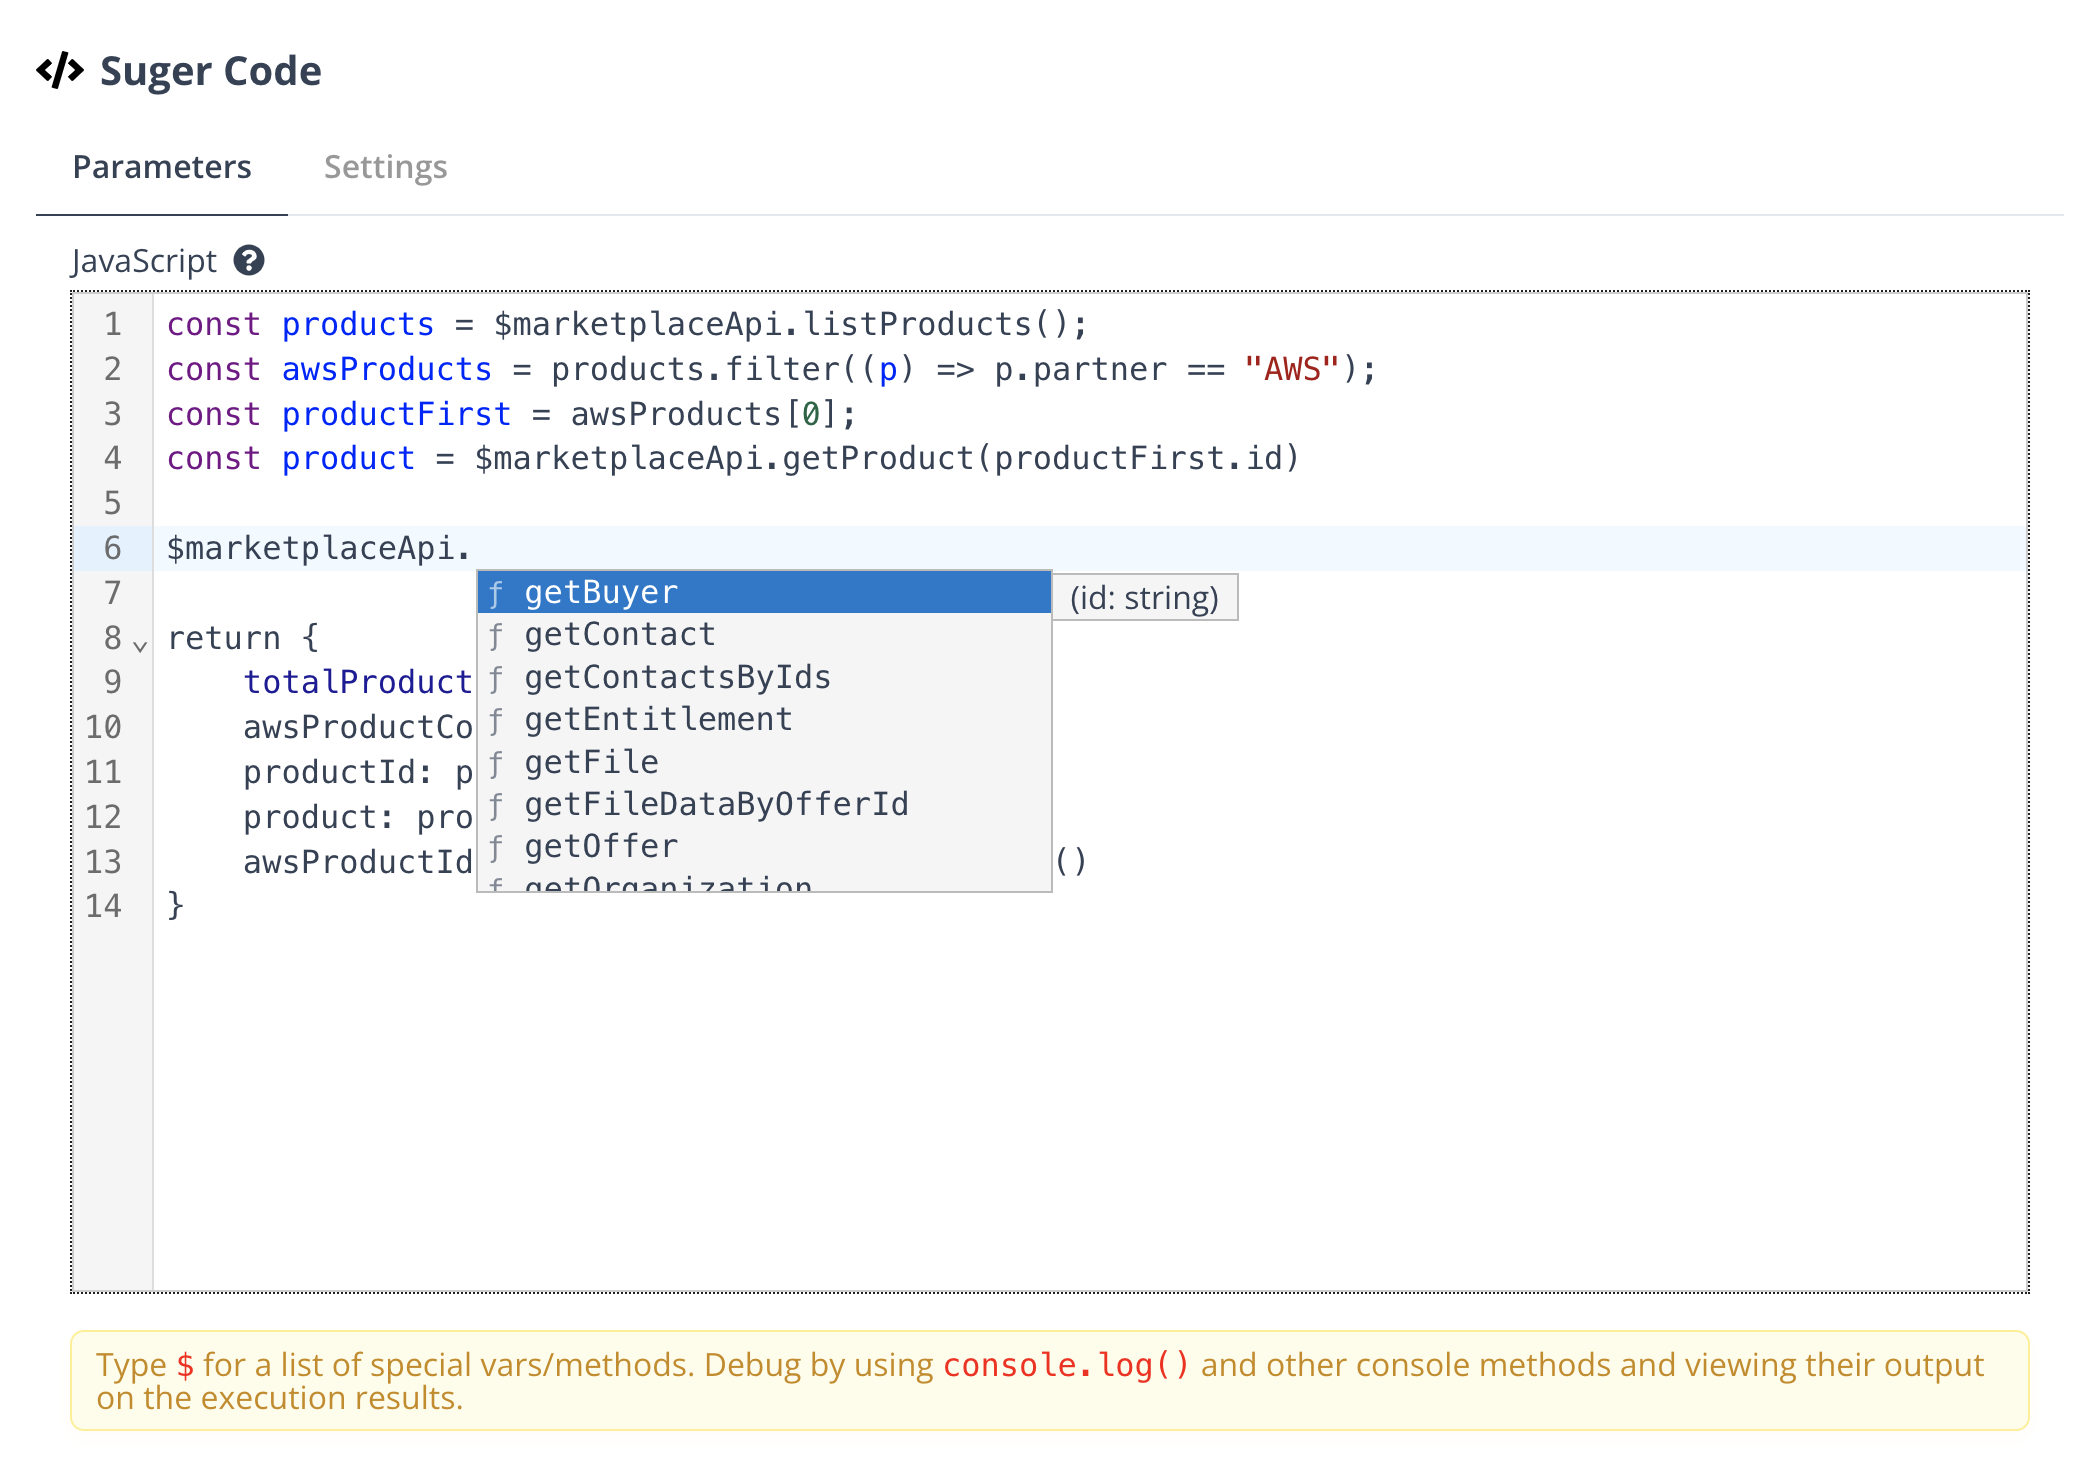Click function icon beside getOffer suggestion
The height and width of the screenshot is (1482, 2090).
[x=496, y=847]
